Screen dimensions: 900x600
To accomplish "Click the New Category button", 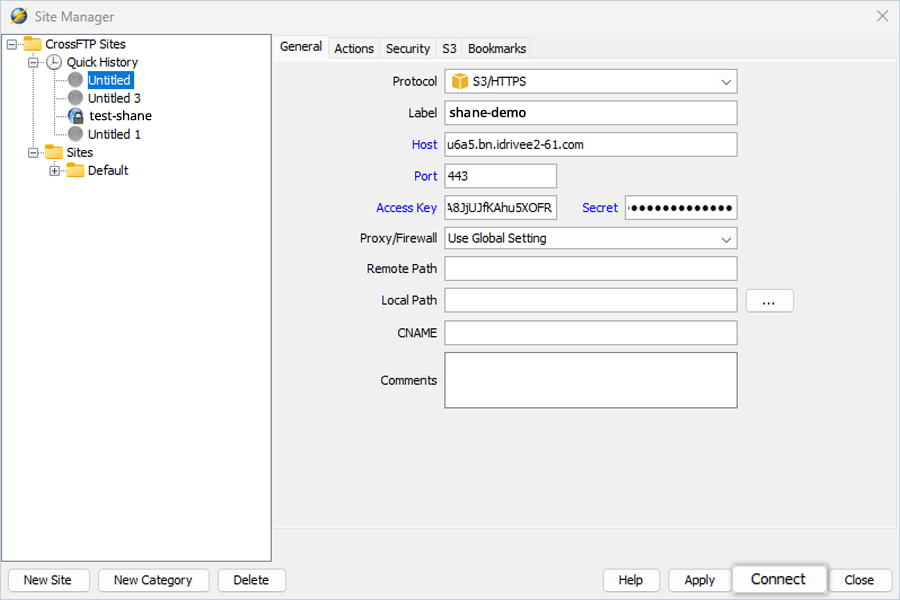I will pos(153,580).
